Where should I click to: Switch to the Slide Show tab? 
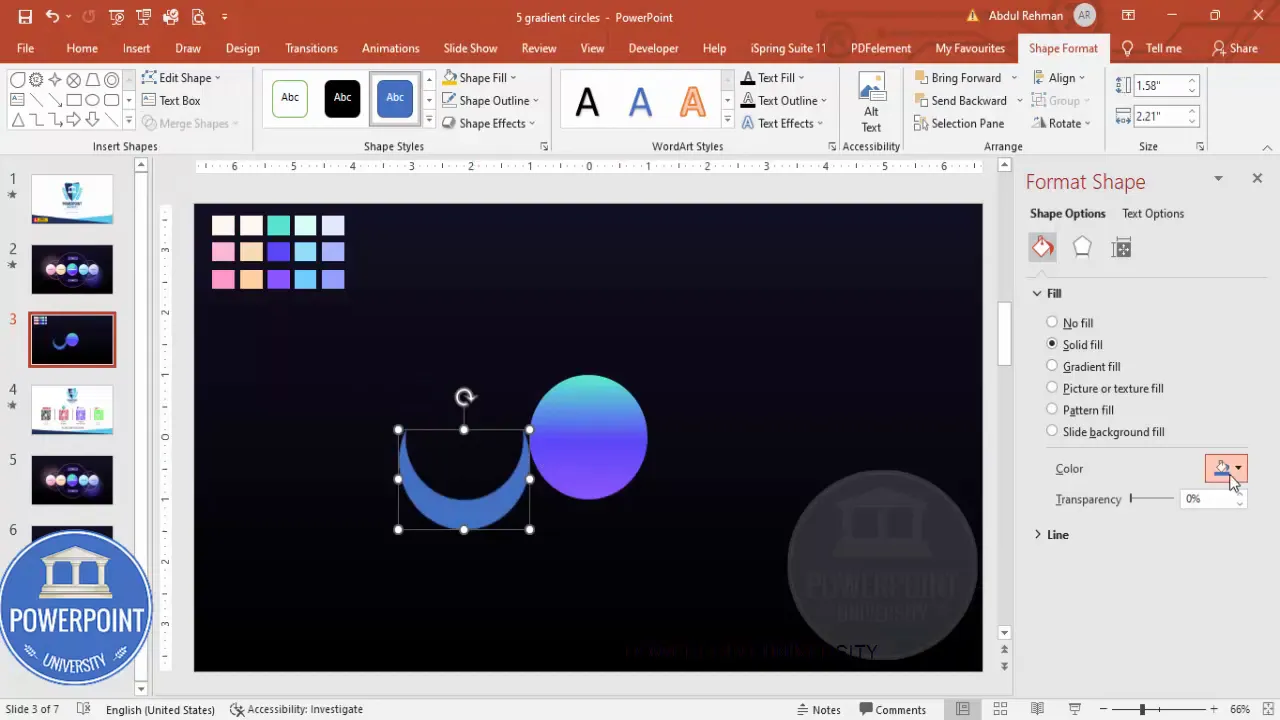click(470, 48)
